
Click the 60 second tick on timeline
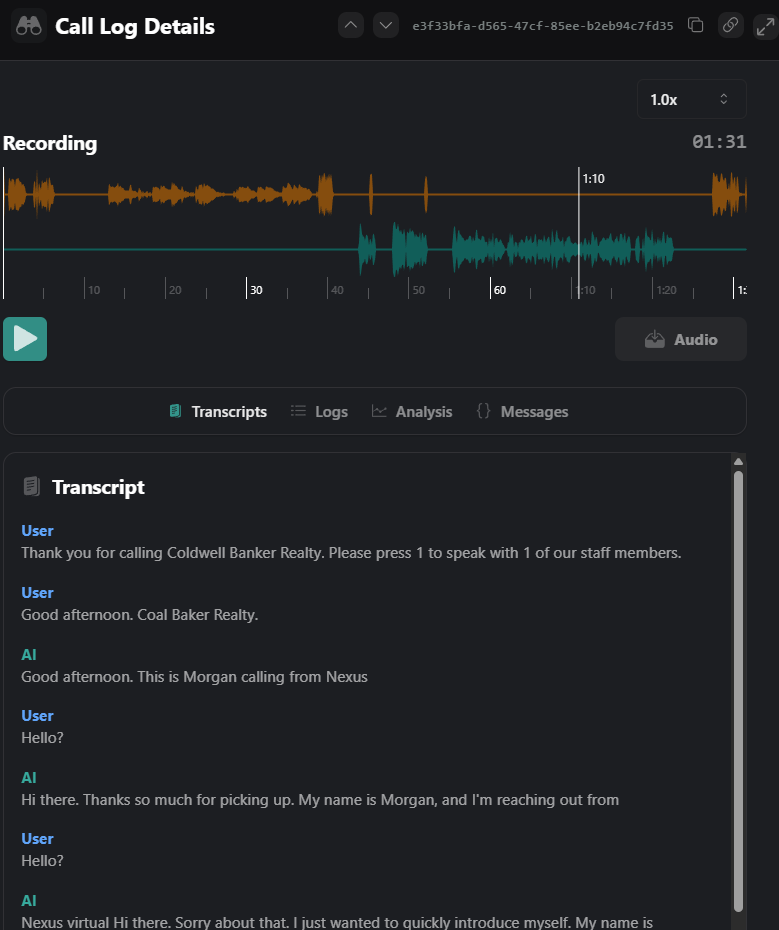pos(500,290)
